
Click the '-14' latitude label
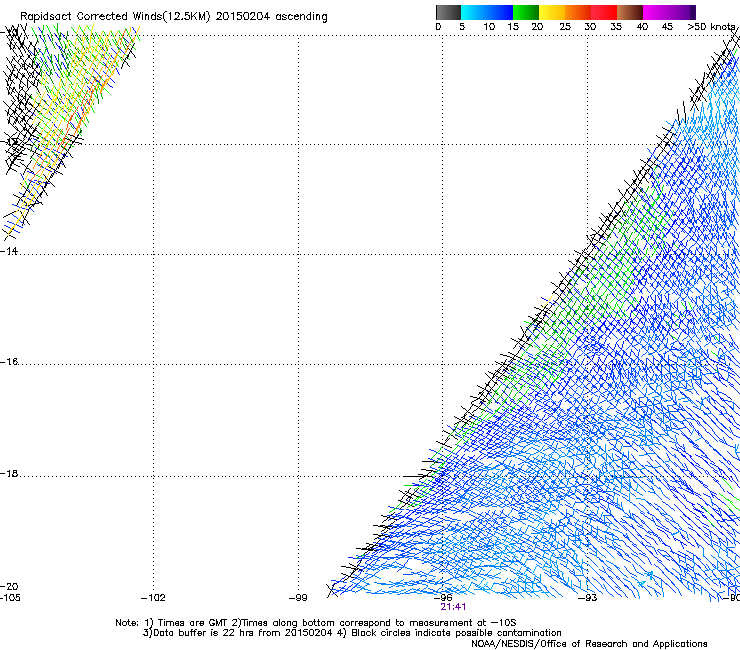[x=9, y=252]
